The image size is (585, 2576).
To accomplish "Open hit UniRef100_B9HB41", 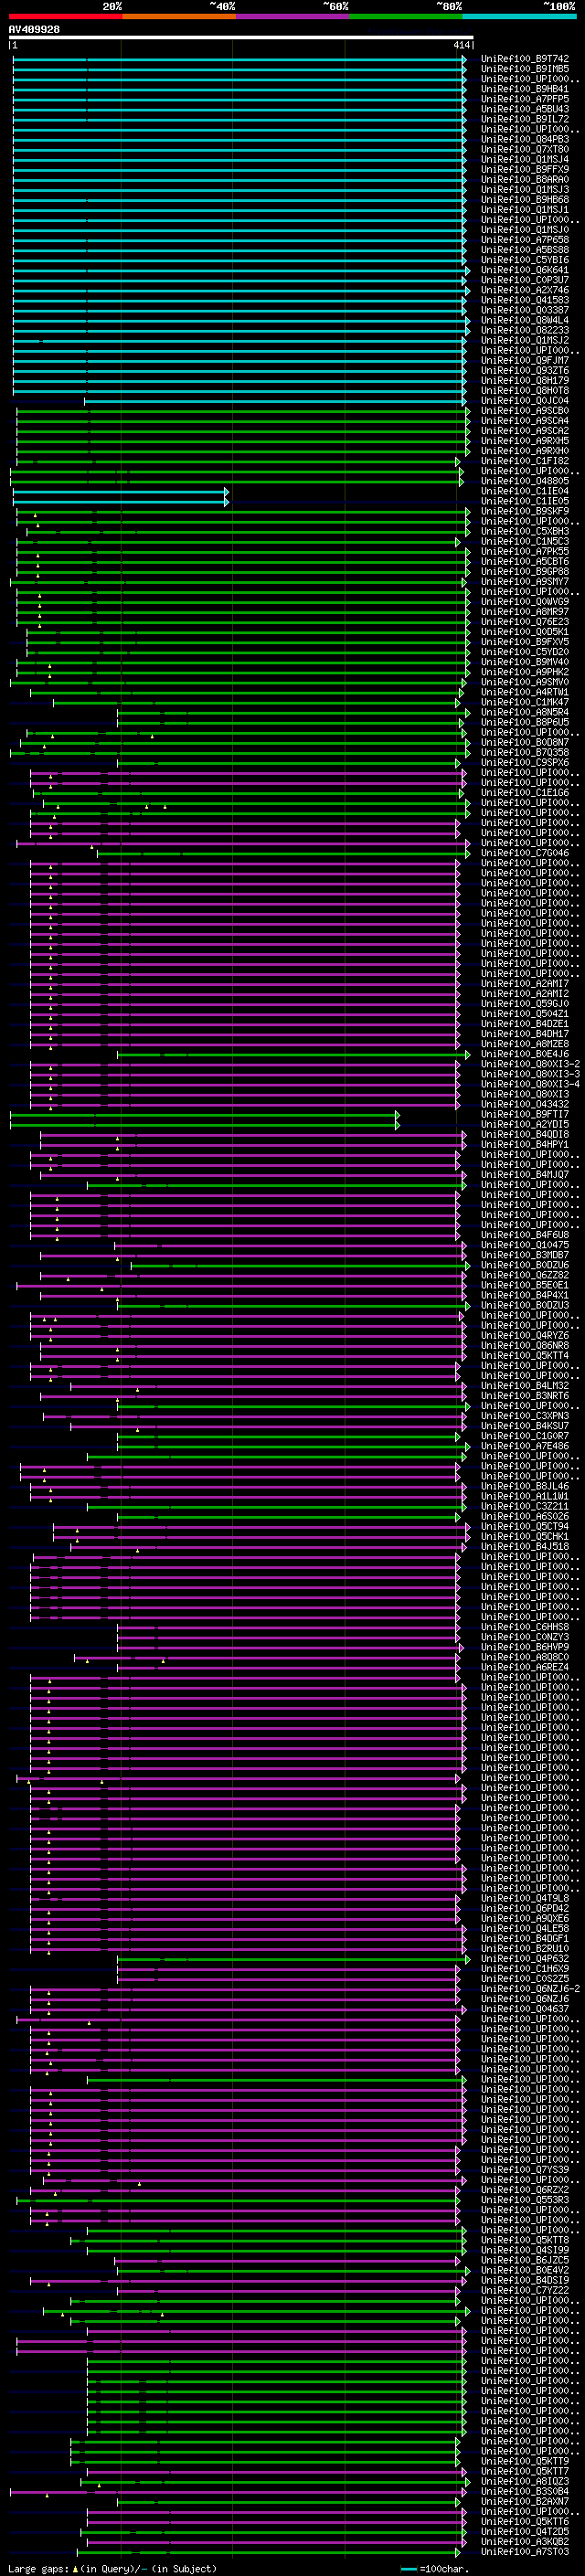I will (525, 89).
